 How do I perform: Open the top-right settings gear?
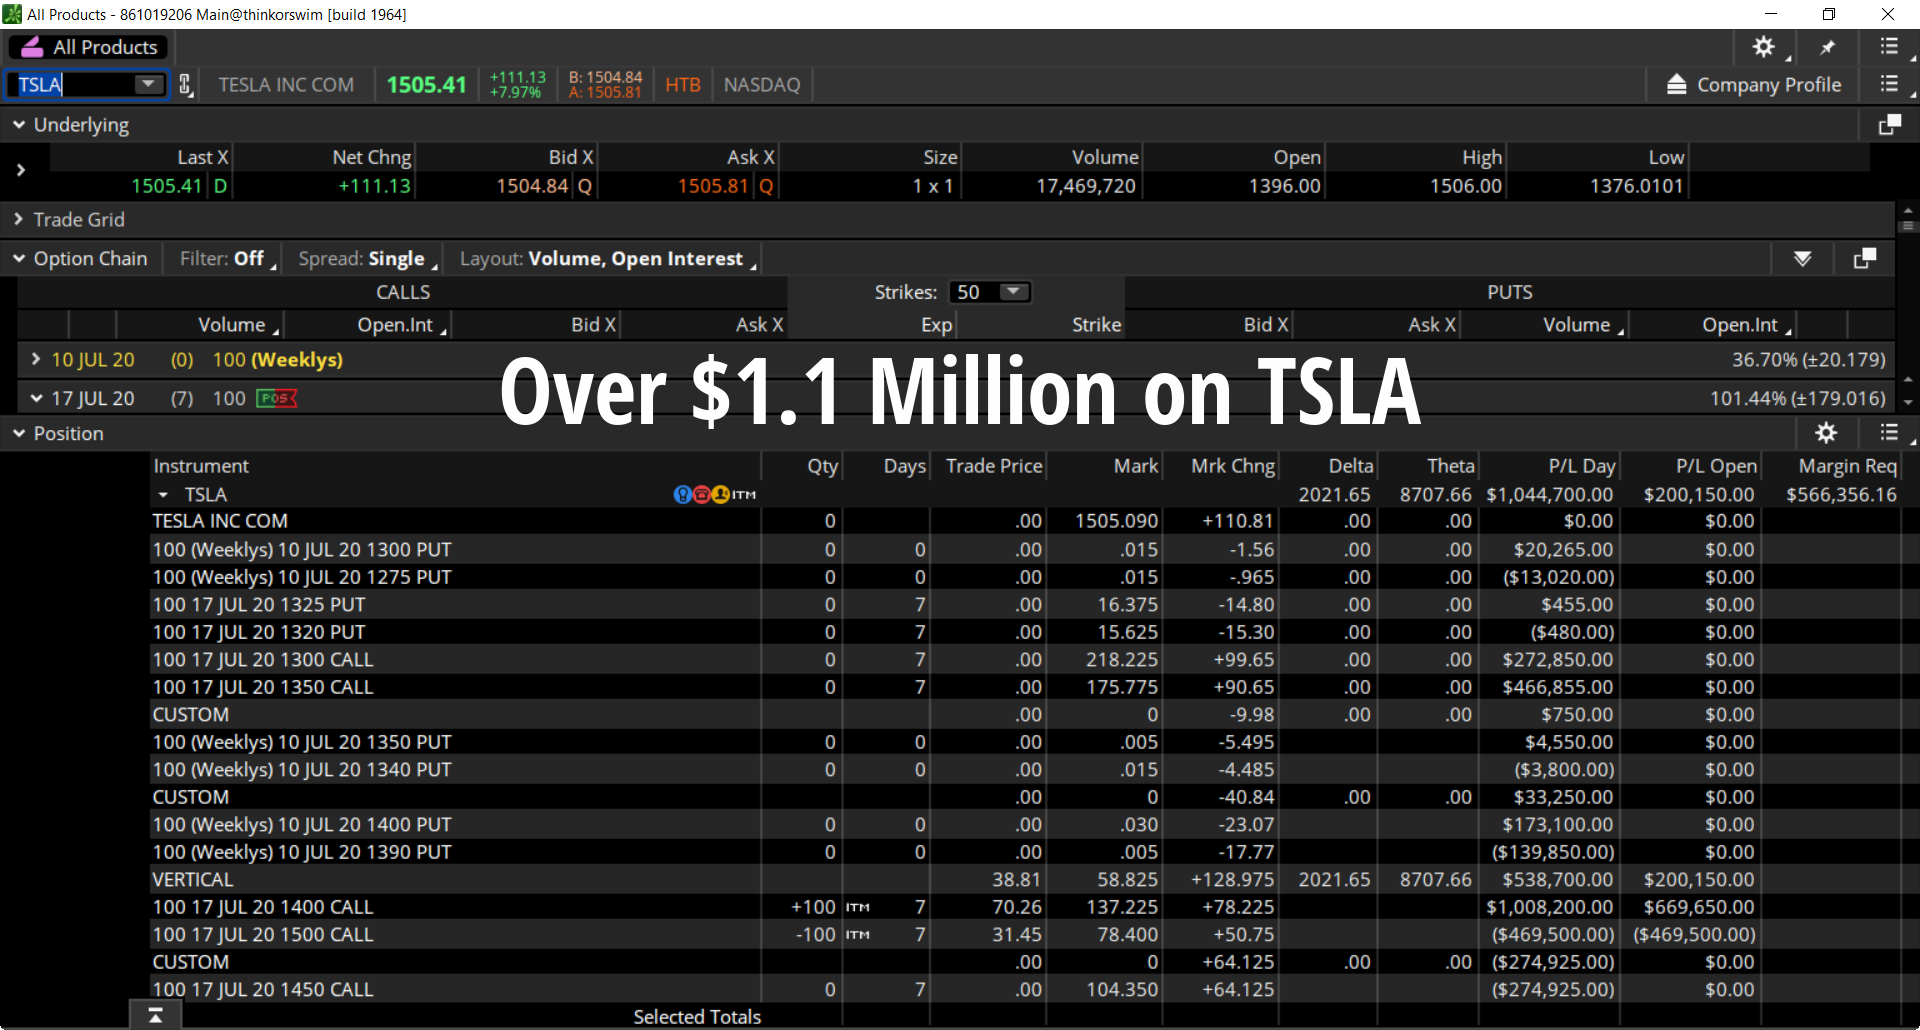(x=1763, y=47)
